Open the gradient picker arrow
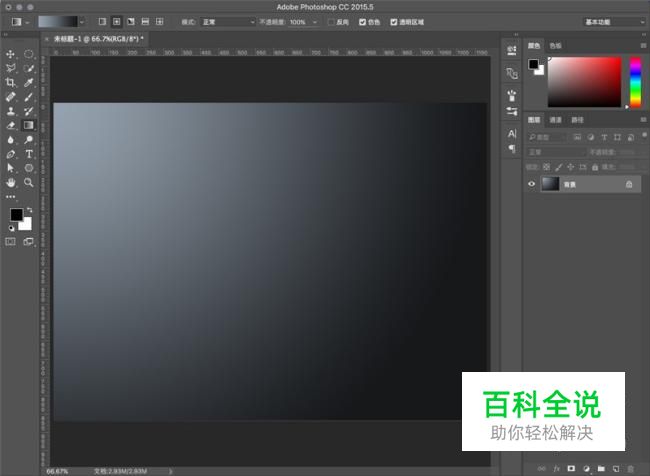The width and height of the screenshot is (650, 476). pyautogui.click(x=82, y=22)
